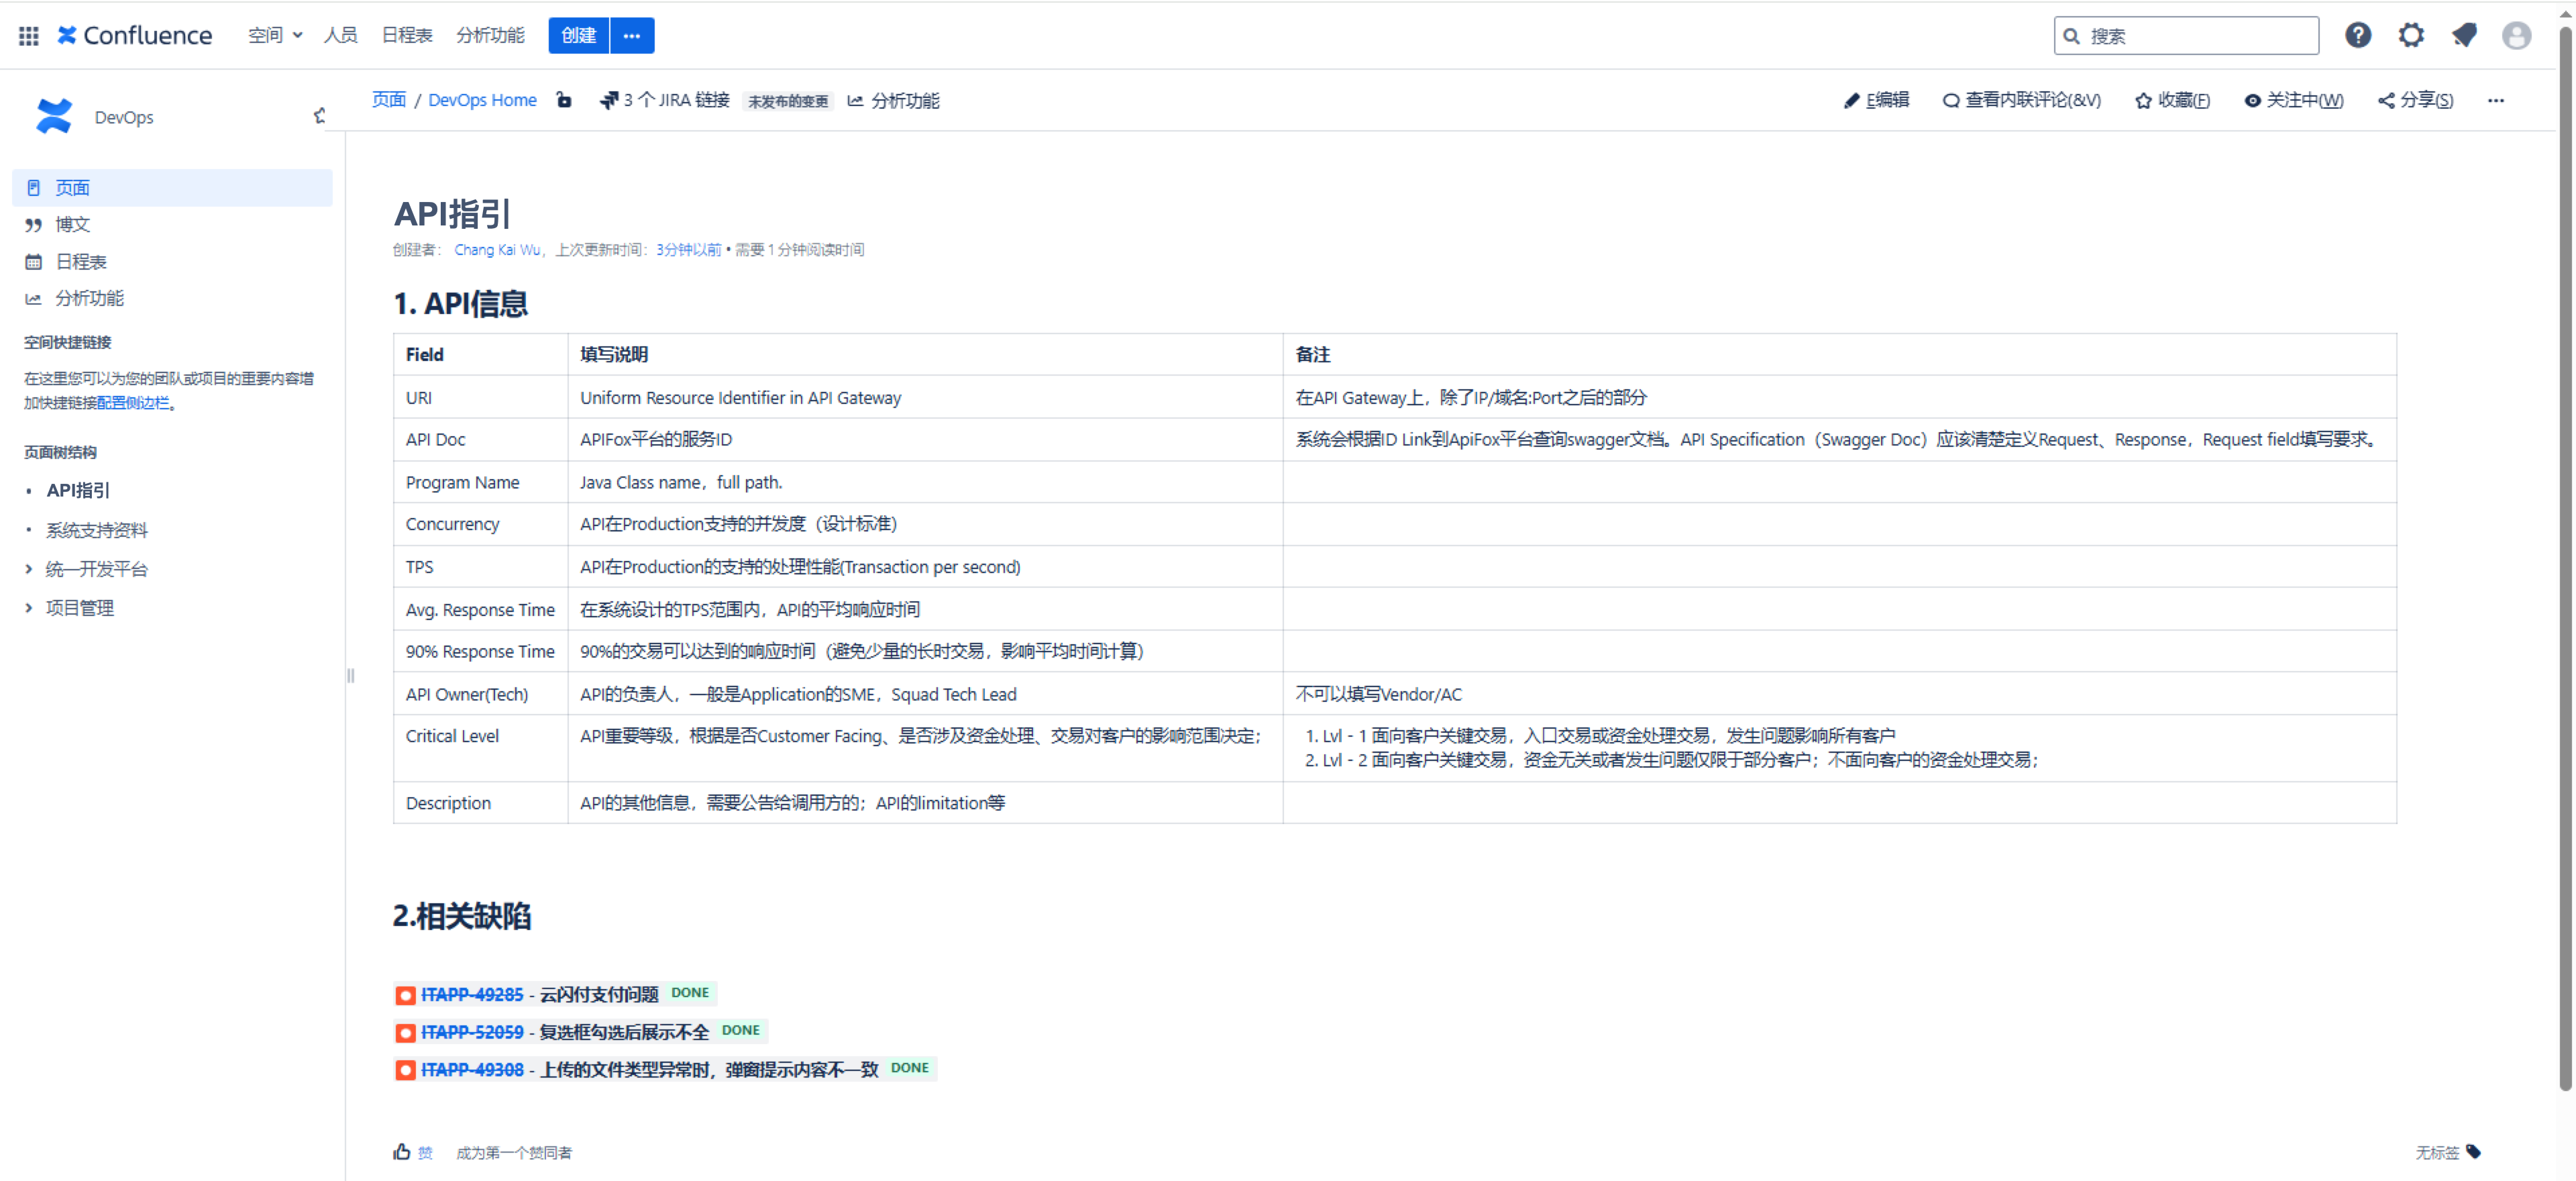Screen dimensions: 2576x1181
Task: Click the page restrictions lock icon
Action: point(564,100)
